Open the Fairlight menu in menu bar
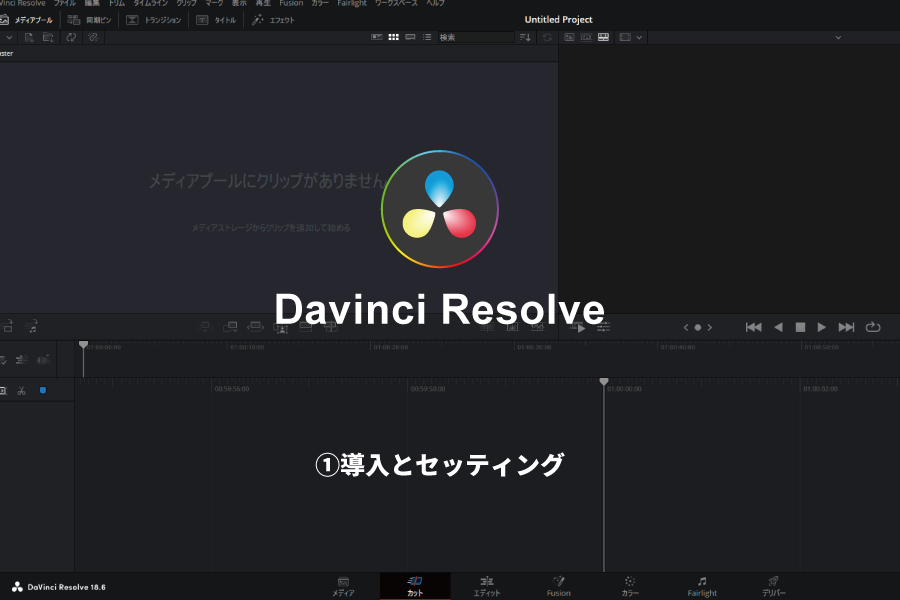The height and width of the screenshot is (600, 900). pyautogui.click(x=352, y=3)
